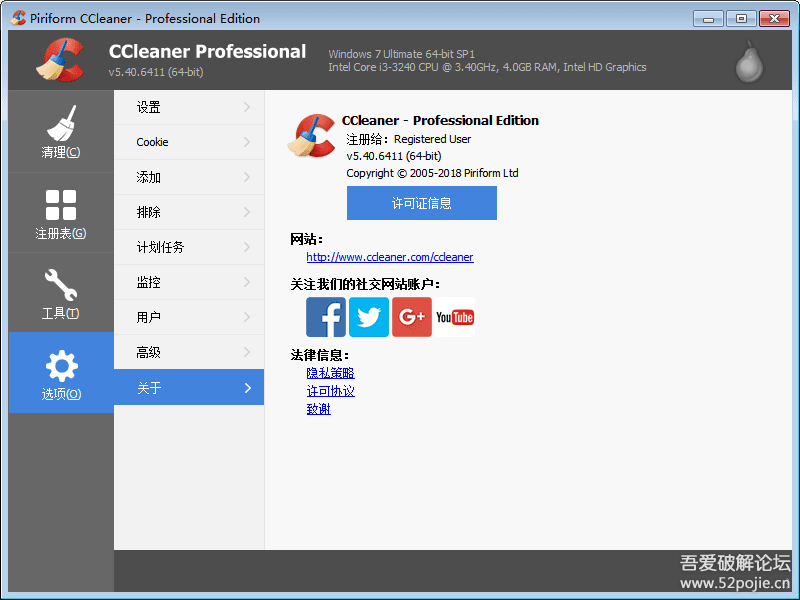This screenshot has width=800, height=600.
Task: Click the title bar CCleaner icon
Action: (18, 18)
